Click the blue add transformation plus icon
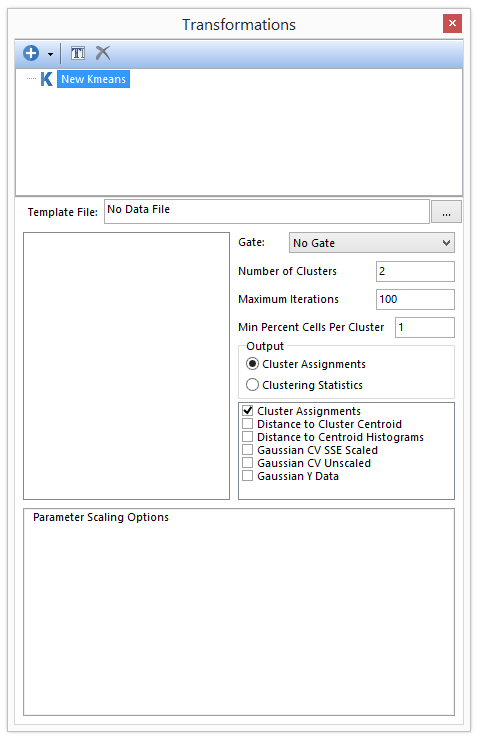This screenshot has width=484, height=742. tap(31, 53)
